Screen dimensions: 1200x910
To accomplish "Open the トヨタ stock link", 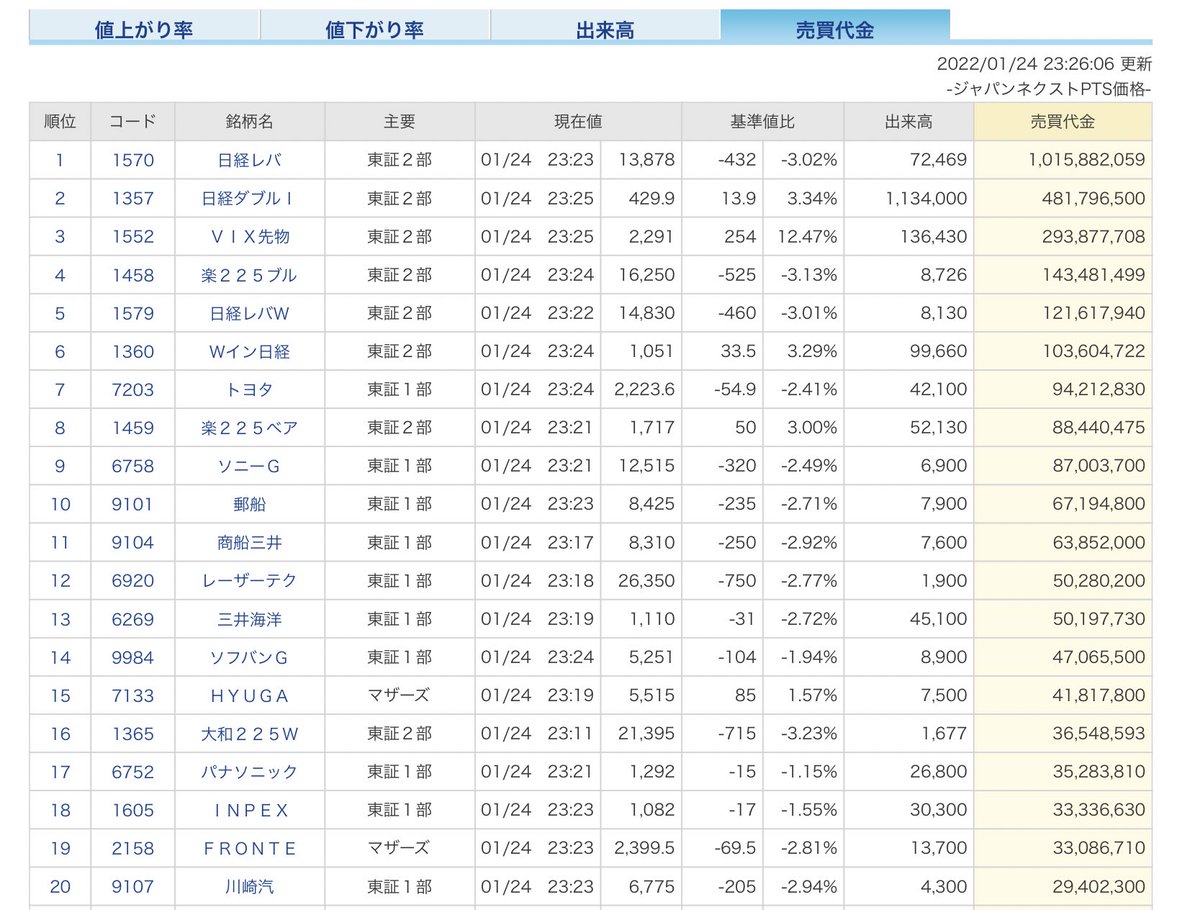I will coord(249,389).
